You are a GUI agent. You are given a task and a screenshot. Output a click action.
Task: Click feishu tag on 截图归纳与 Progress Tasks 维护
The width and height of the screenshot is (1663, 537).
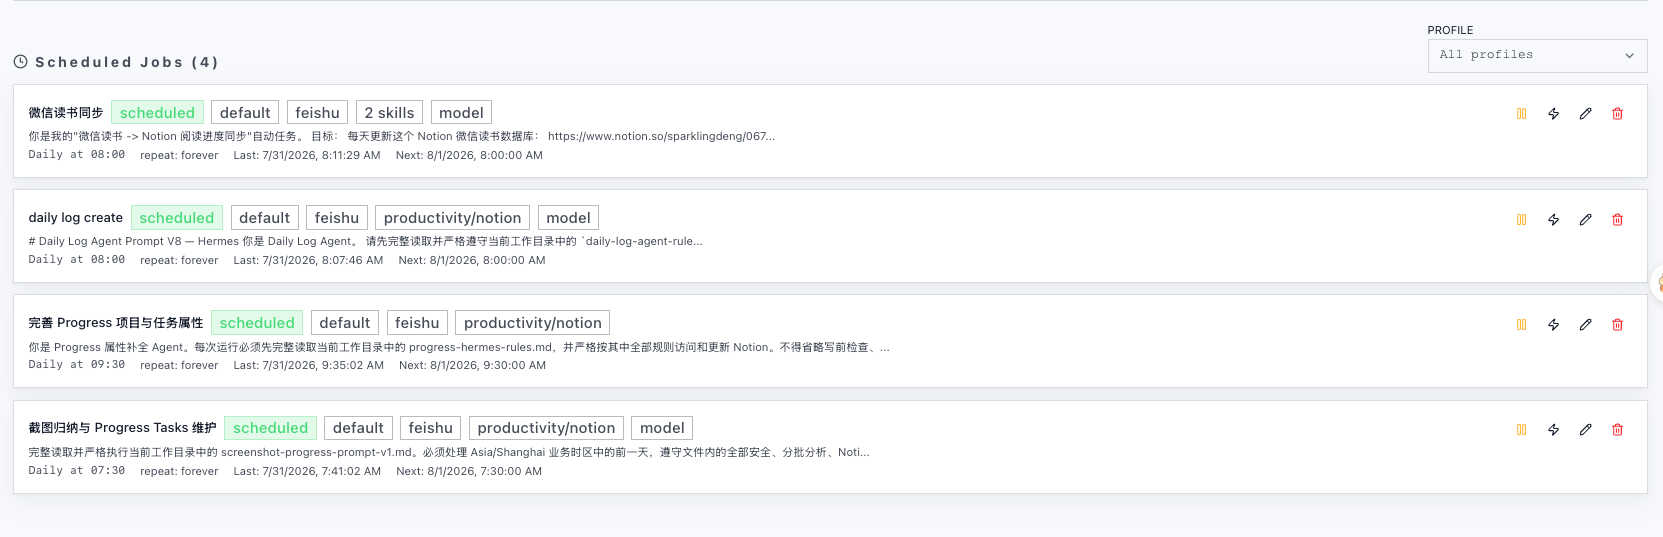pos(431,428)
